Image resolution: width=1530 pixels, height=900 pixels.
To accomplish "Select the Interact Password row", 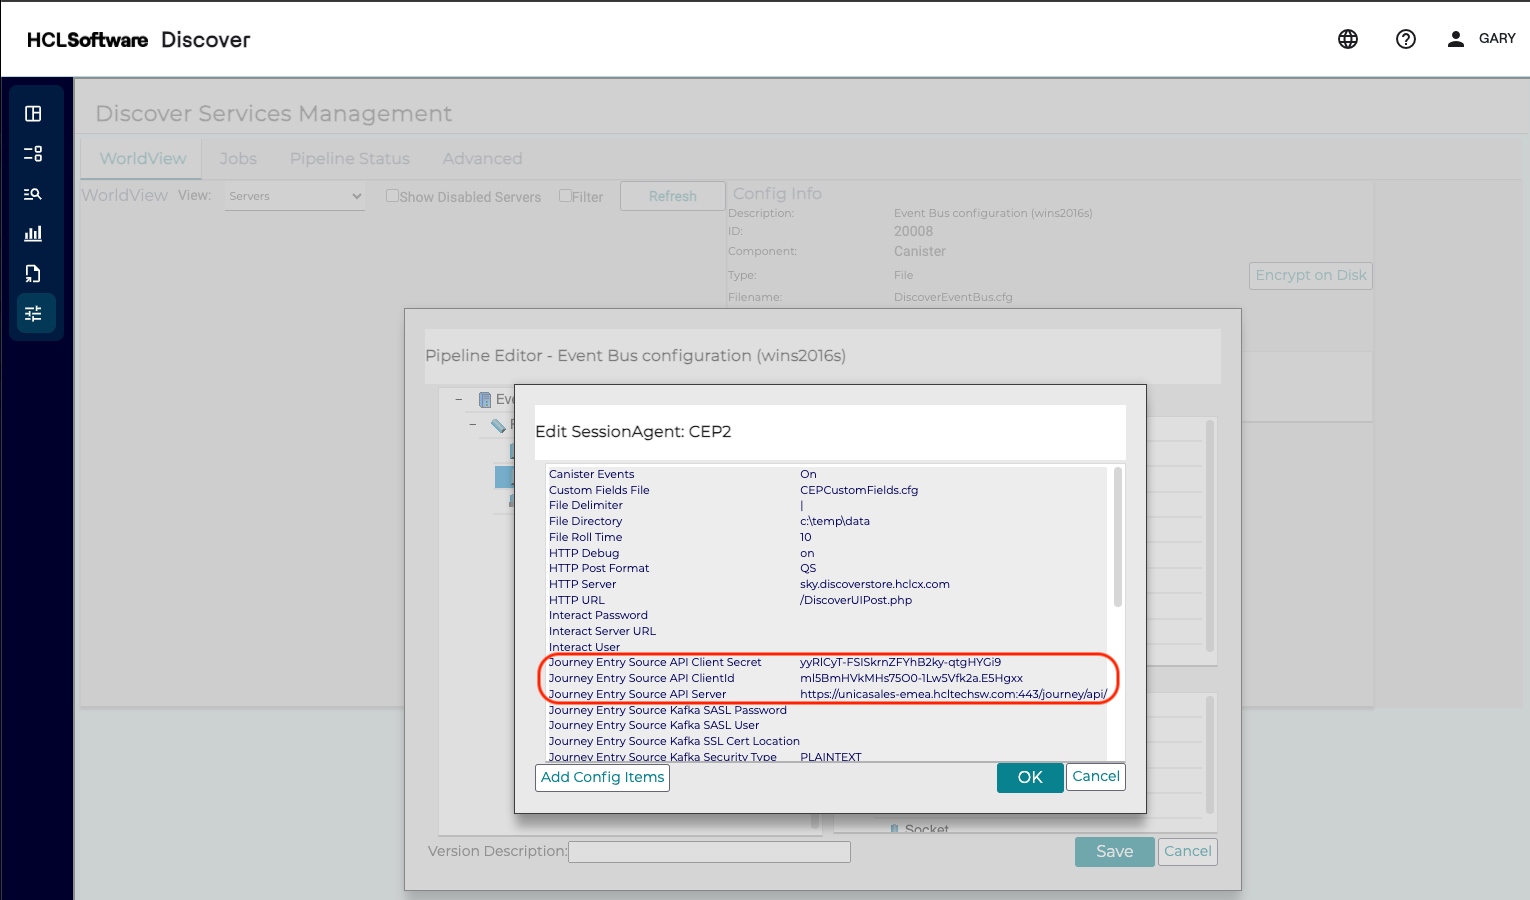I will click(x=826, y=615).
